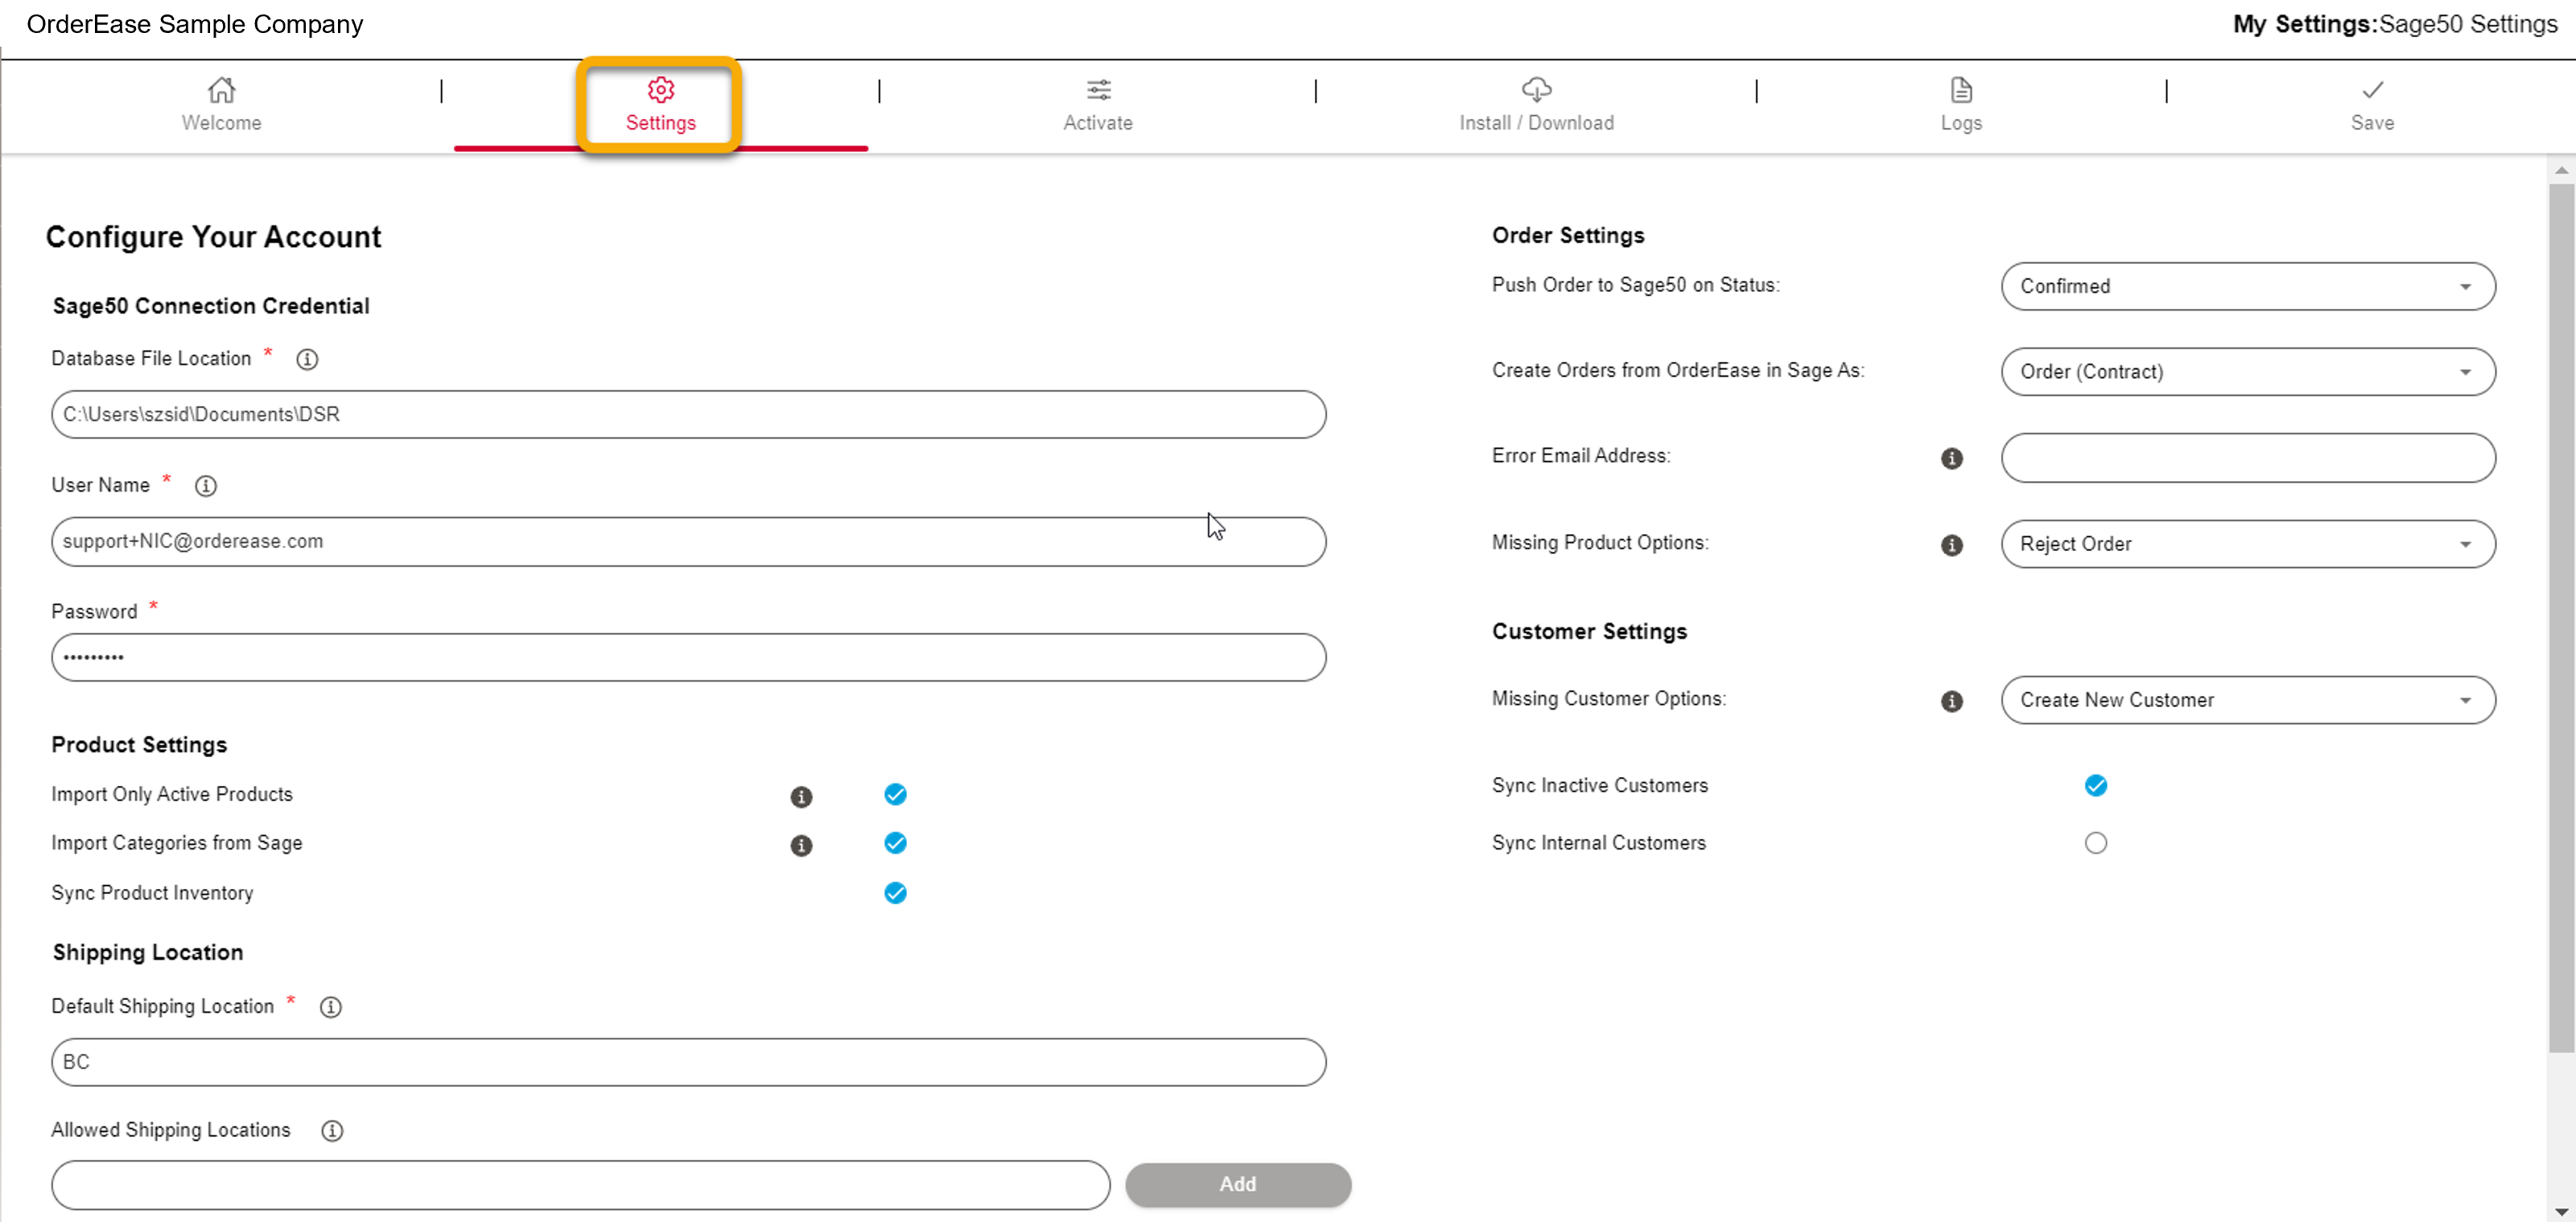Click the Error Email Address input field
The width and height of the screenshot is (2576, 1222).
click(2248, 458)
